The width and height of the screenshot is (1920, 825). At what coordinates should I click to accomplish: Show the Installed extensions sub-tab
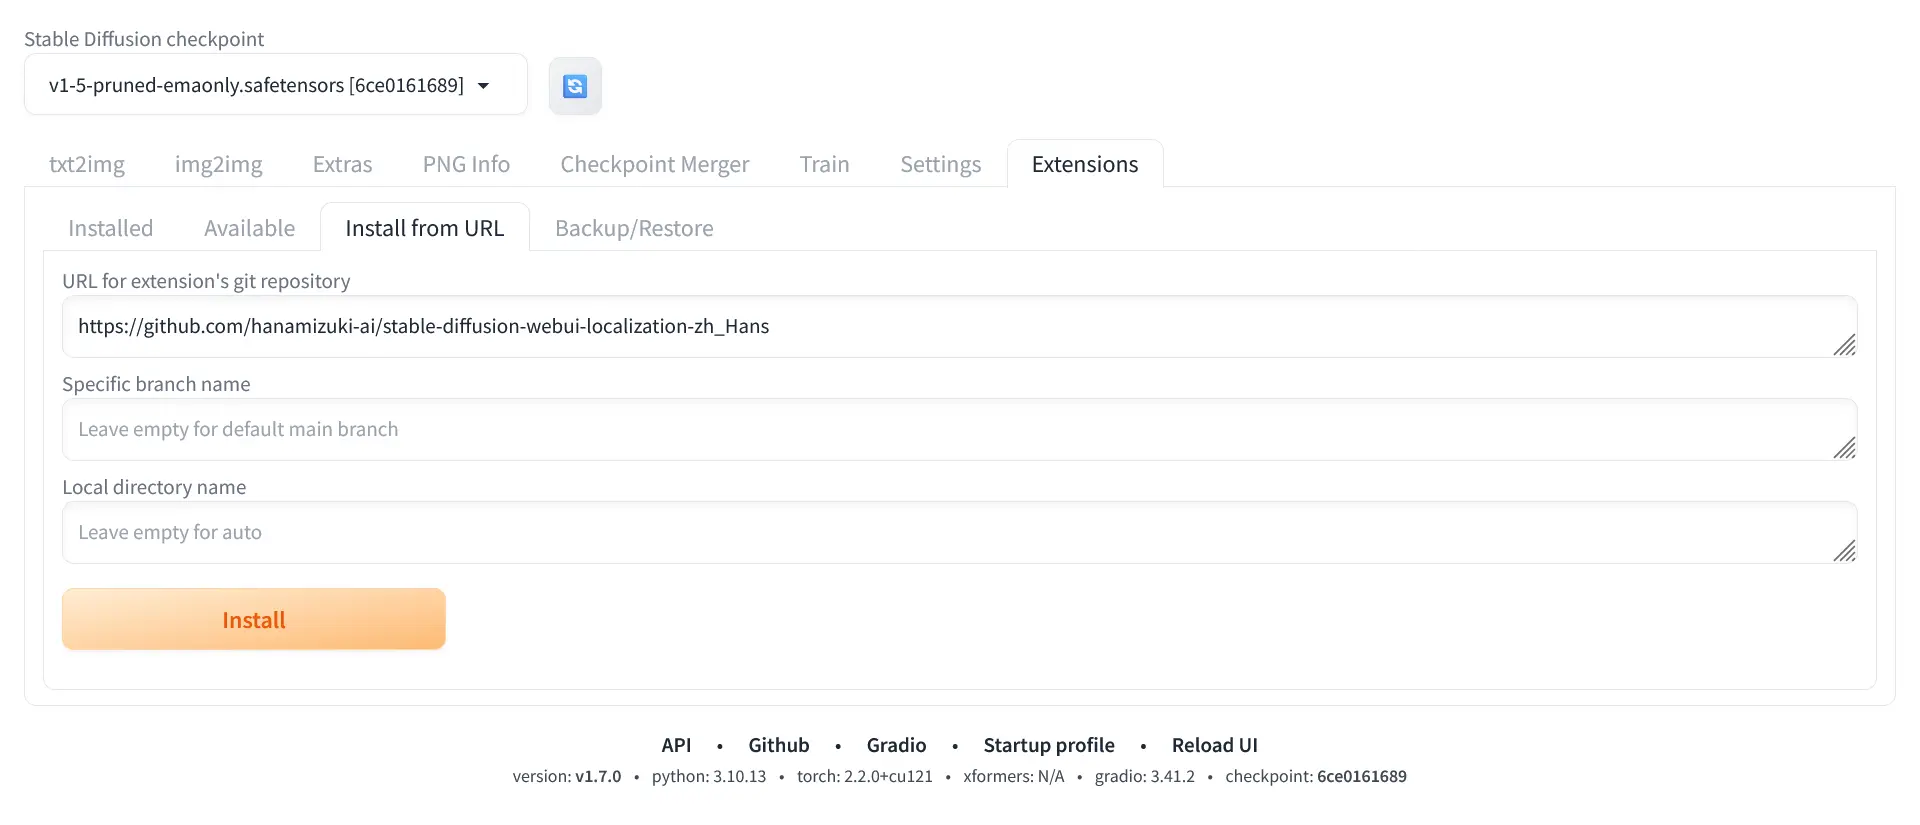click(x=111, y=228)
